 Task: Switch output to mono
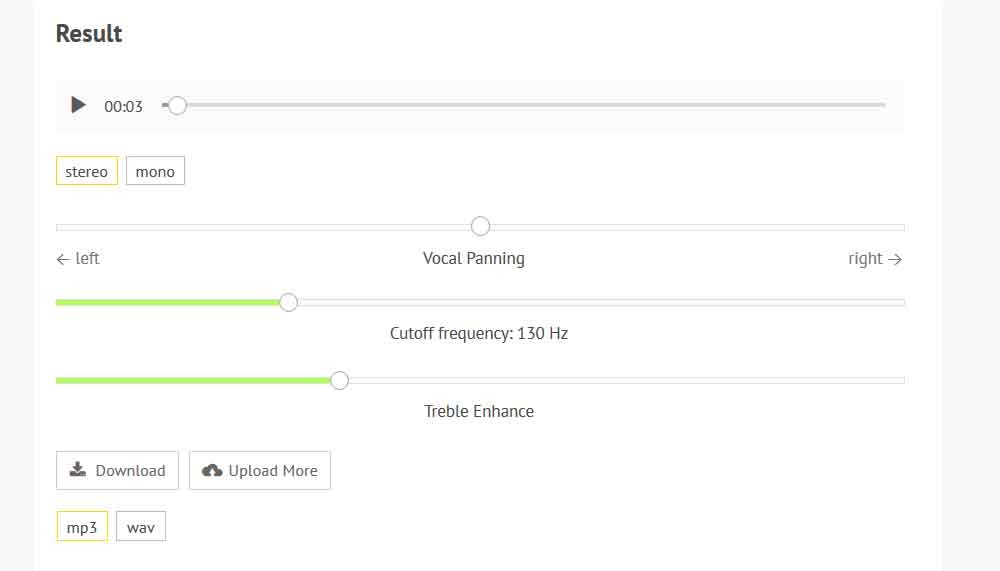click(x=155, y=171)
